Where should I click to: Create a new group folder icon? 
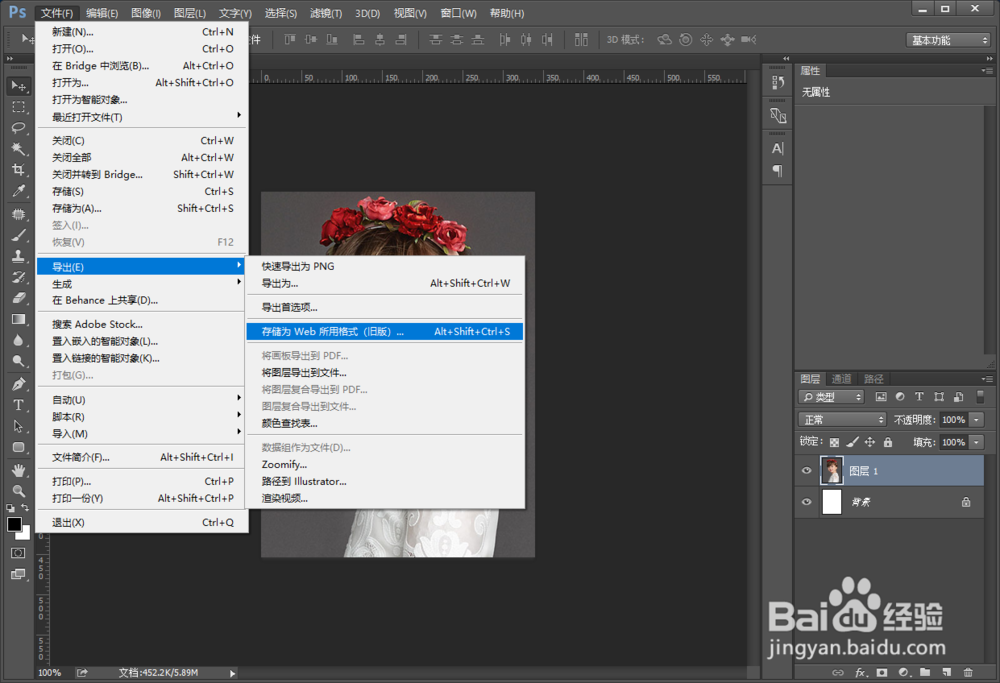coord(925,672)
